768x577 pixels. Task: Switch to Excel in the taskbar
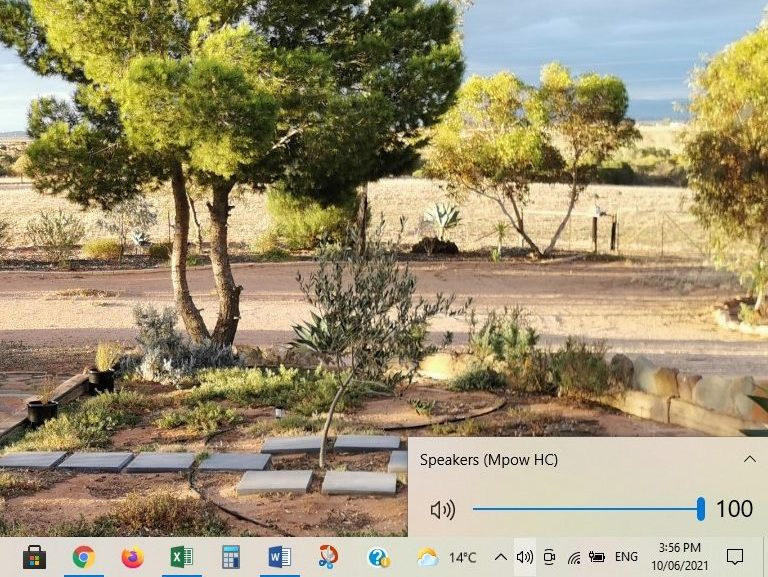pyautogui.click(x=181, y=557)
